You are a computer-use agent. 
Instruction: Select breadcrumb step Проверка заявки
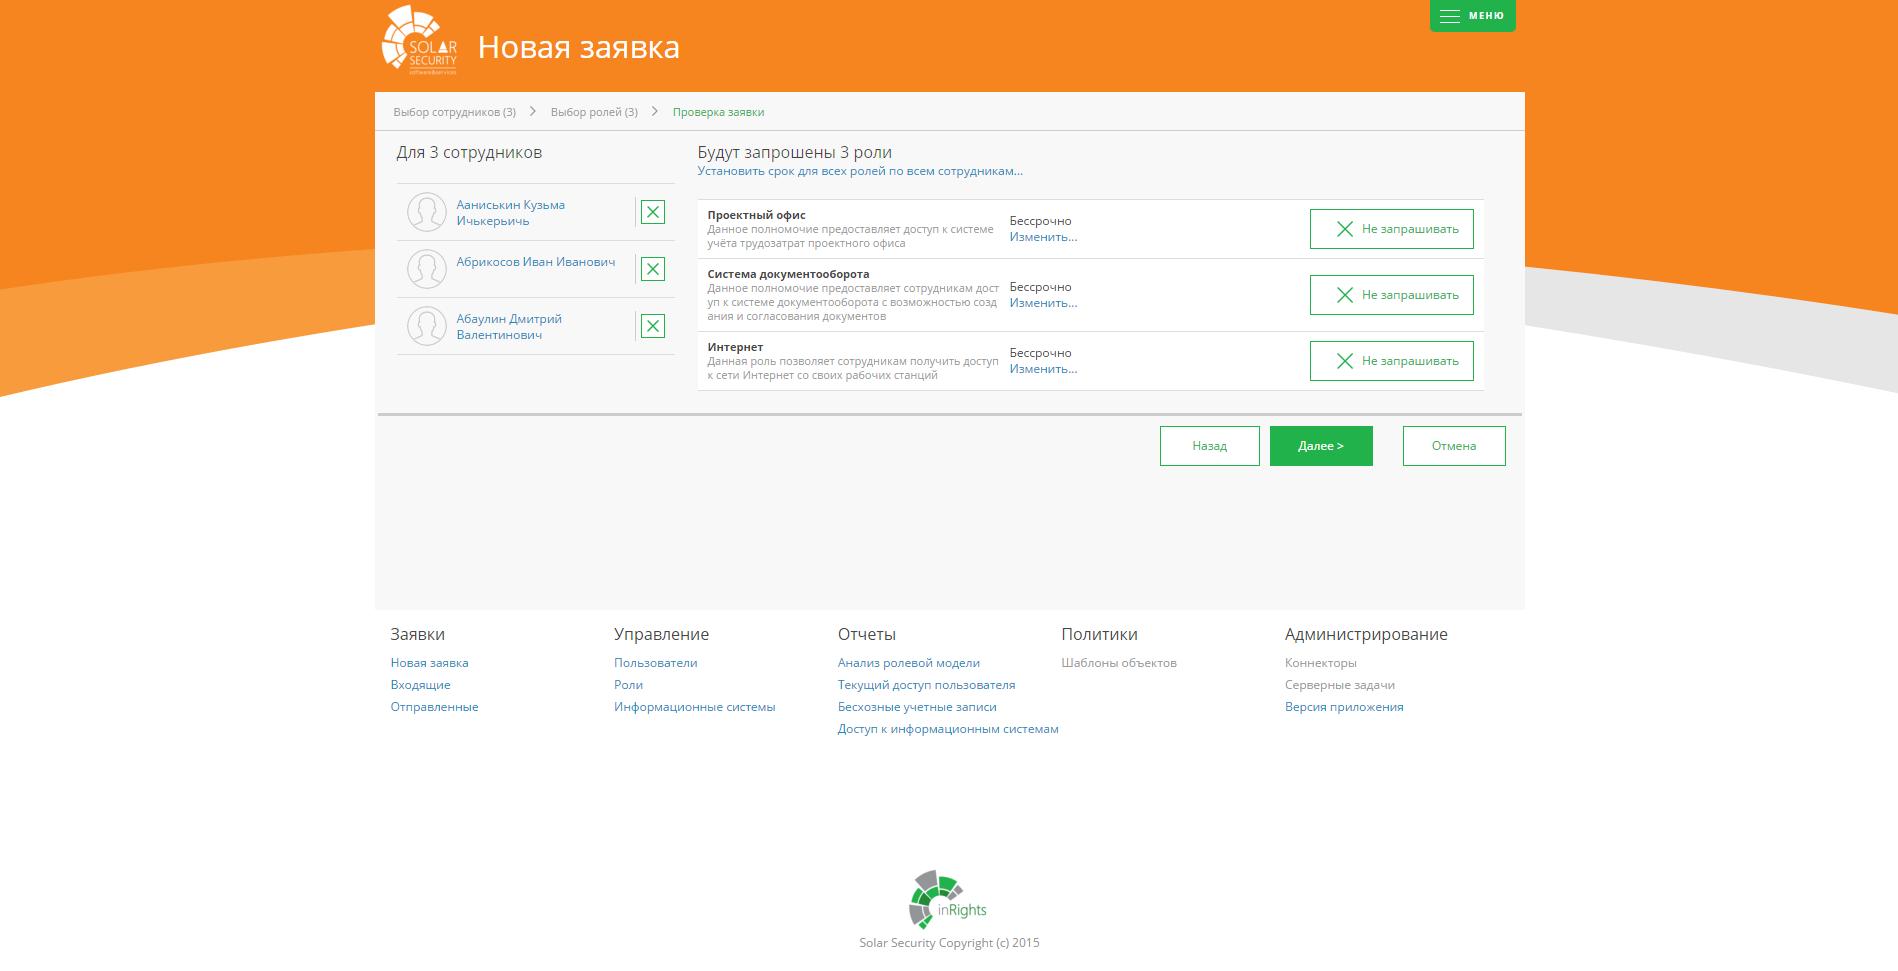[718, 112]
